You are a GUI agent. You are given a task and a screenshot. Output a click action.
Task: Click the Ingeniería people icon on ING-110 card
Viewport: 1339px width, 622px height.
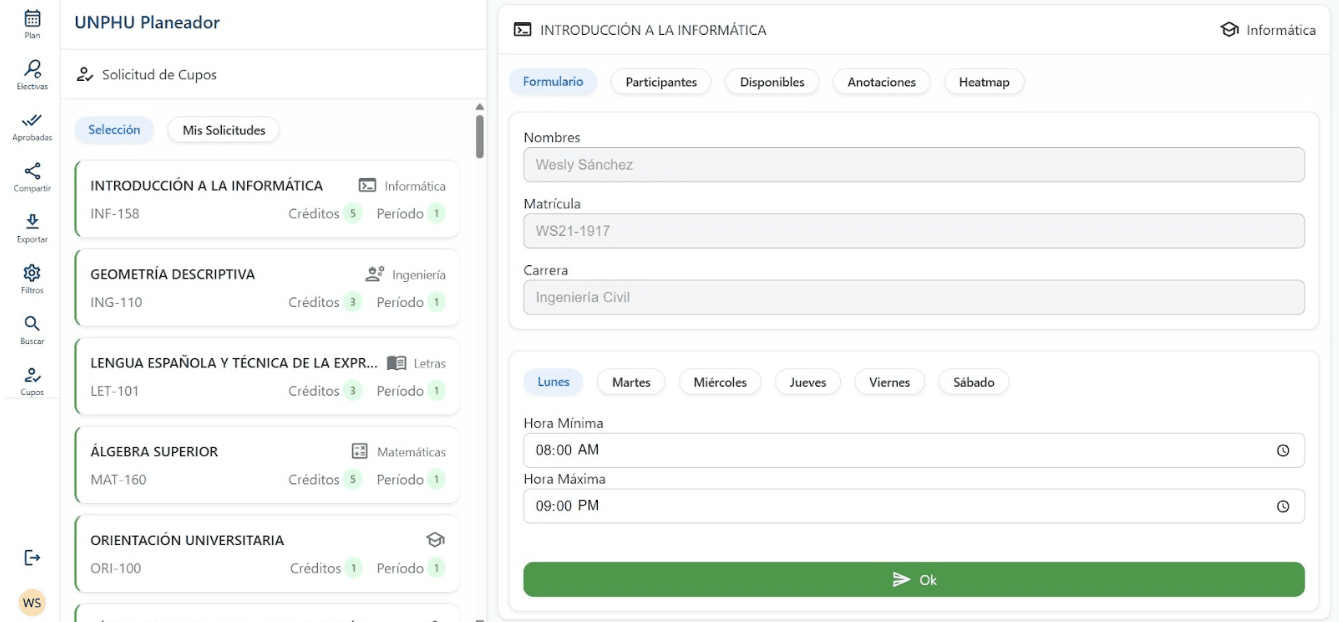click(x=375, y=274)
